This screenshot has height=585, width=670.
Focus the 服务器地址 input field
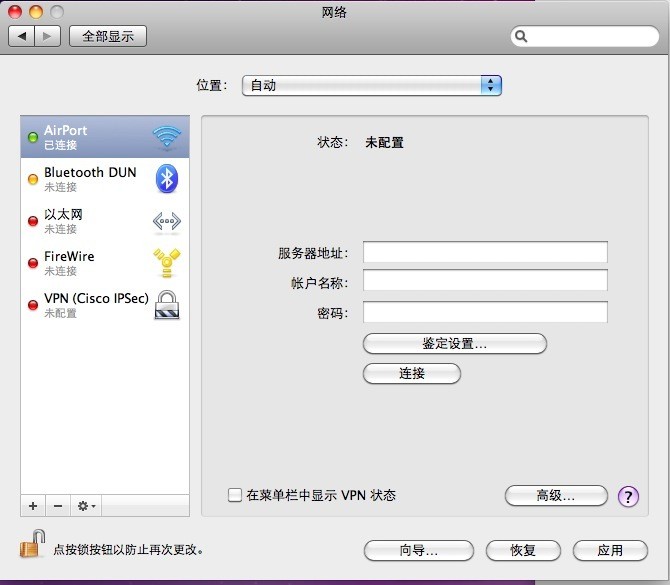(485, 252)
